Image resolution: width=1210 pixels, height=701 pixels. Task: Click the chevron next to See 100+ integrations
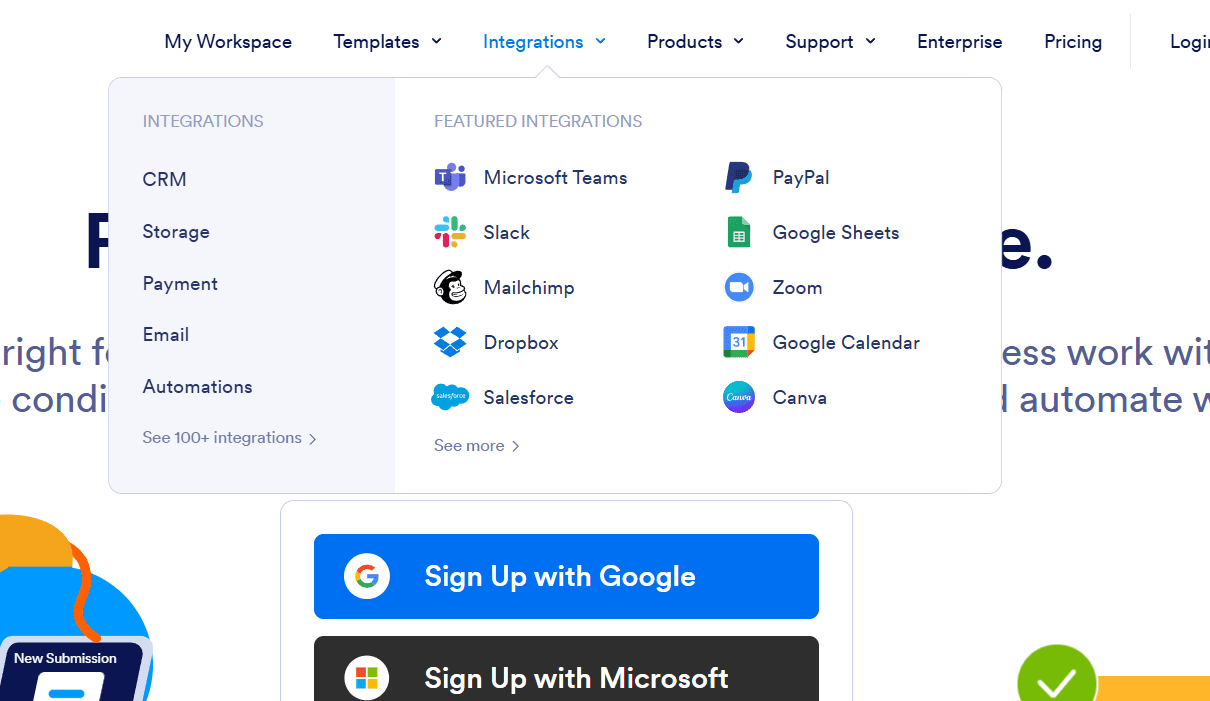(313, 439)
